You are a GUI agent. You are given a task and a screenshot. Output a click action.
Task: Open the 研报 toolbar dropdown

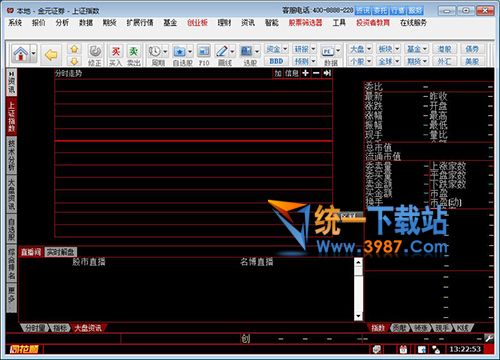pyautogui.click(x=304, y=49)
